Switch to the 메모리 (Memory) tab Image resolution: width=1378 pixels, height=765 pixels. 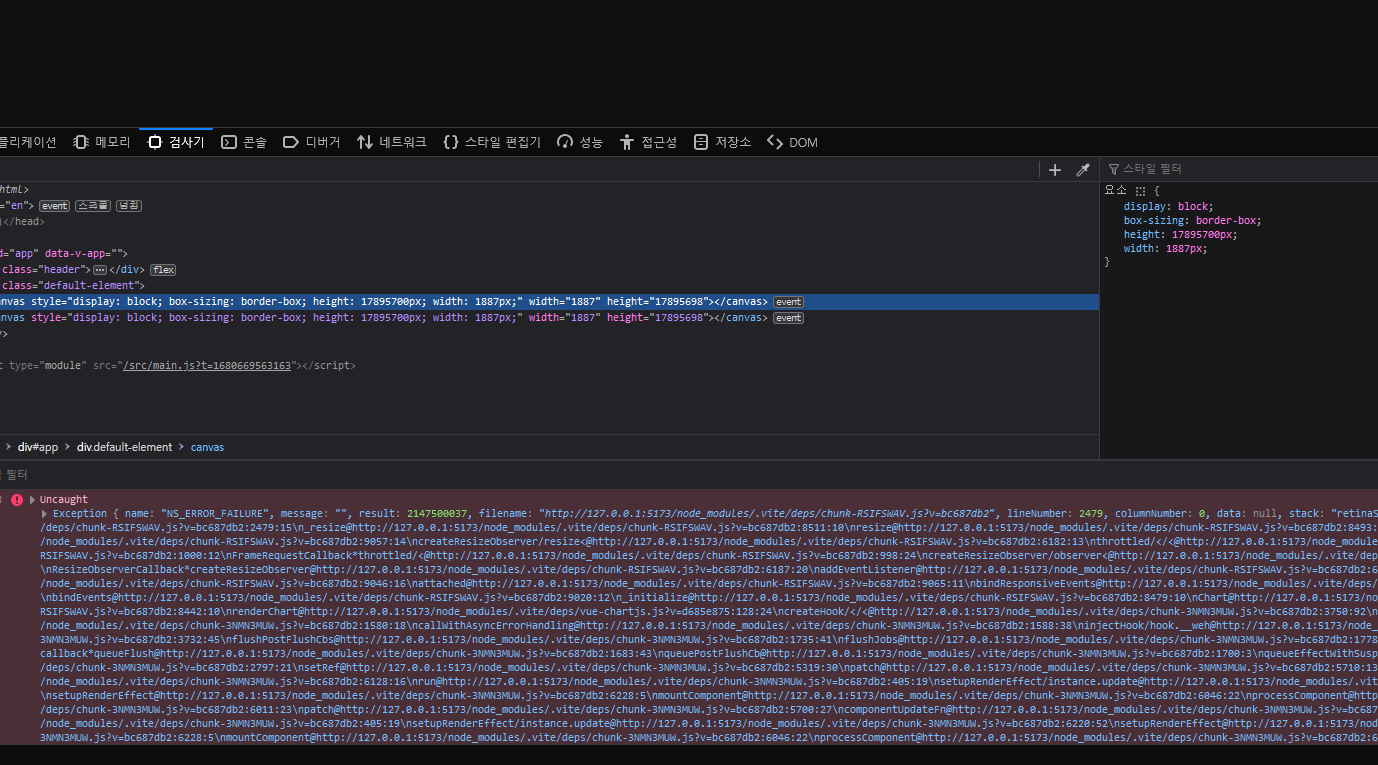pyautogui.click(x=102, y=142)
